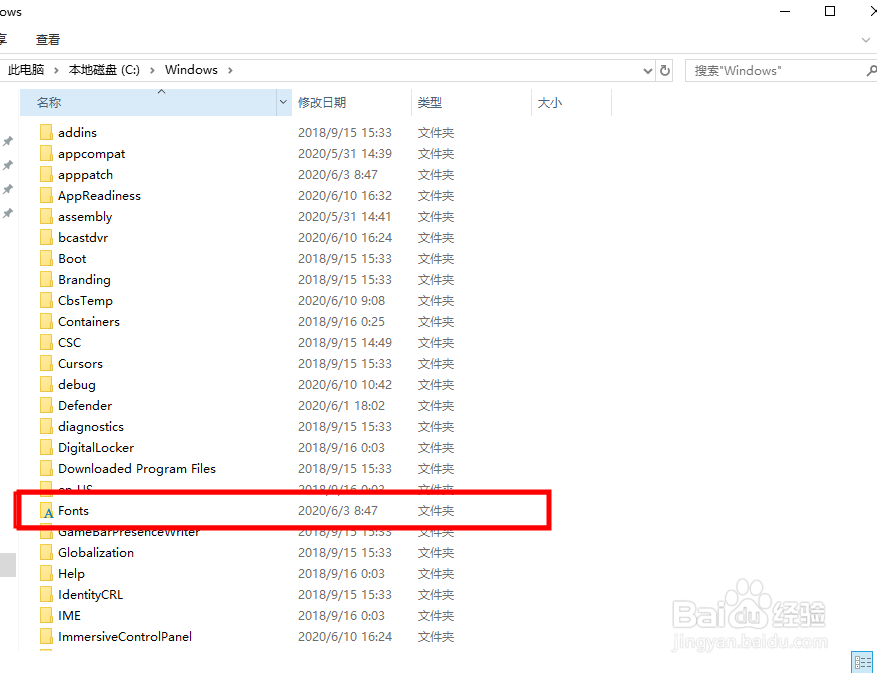Screen dimensions: 877x673
Task: Switch to details view layout icon
Action: click(x=862, y=662)
